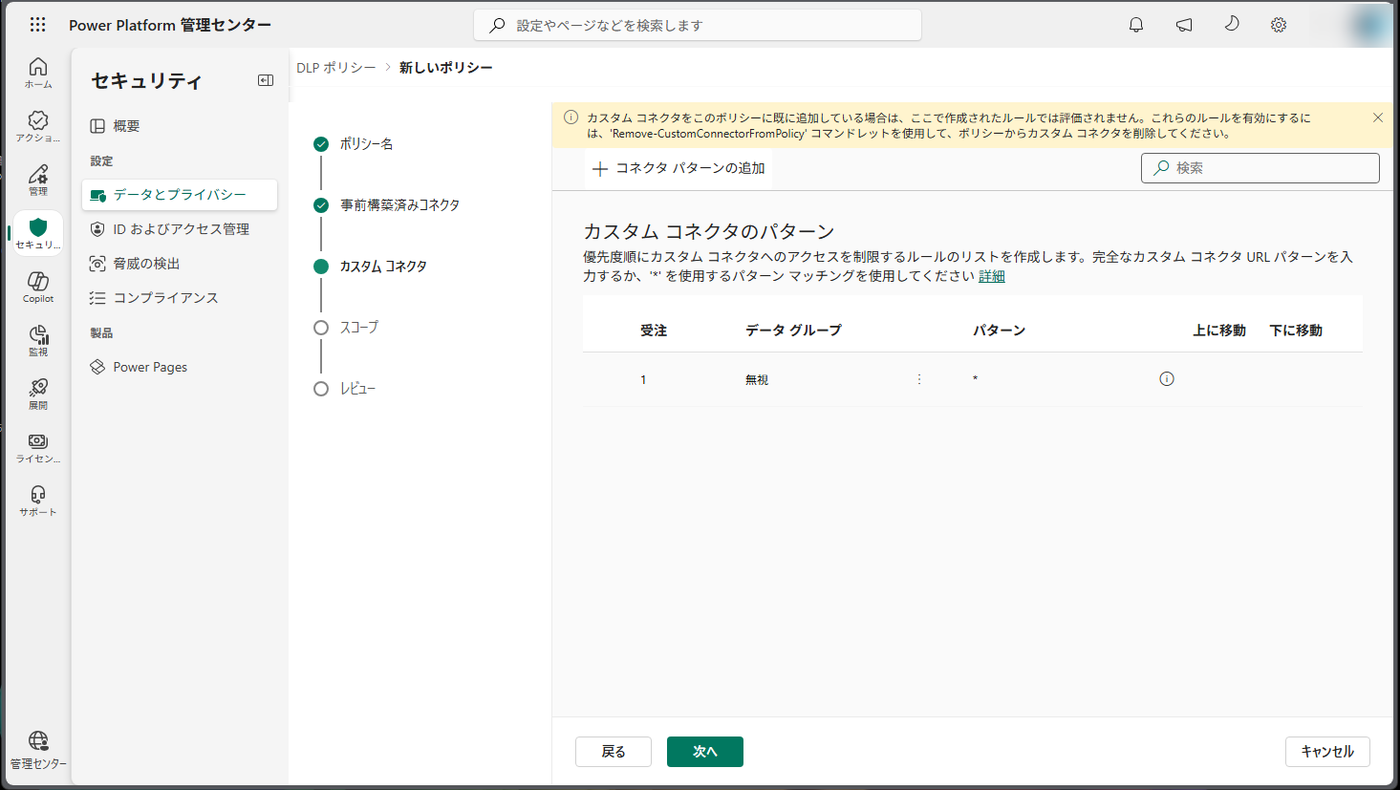The image size is (1400, 790).
Task: Click the カスタム コネクタのパターン heading
Action: [709, 232]
